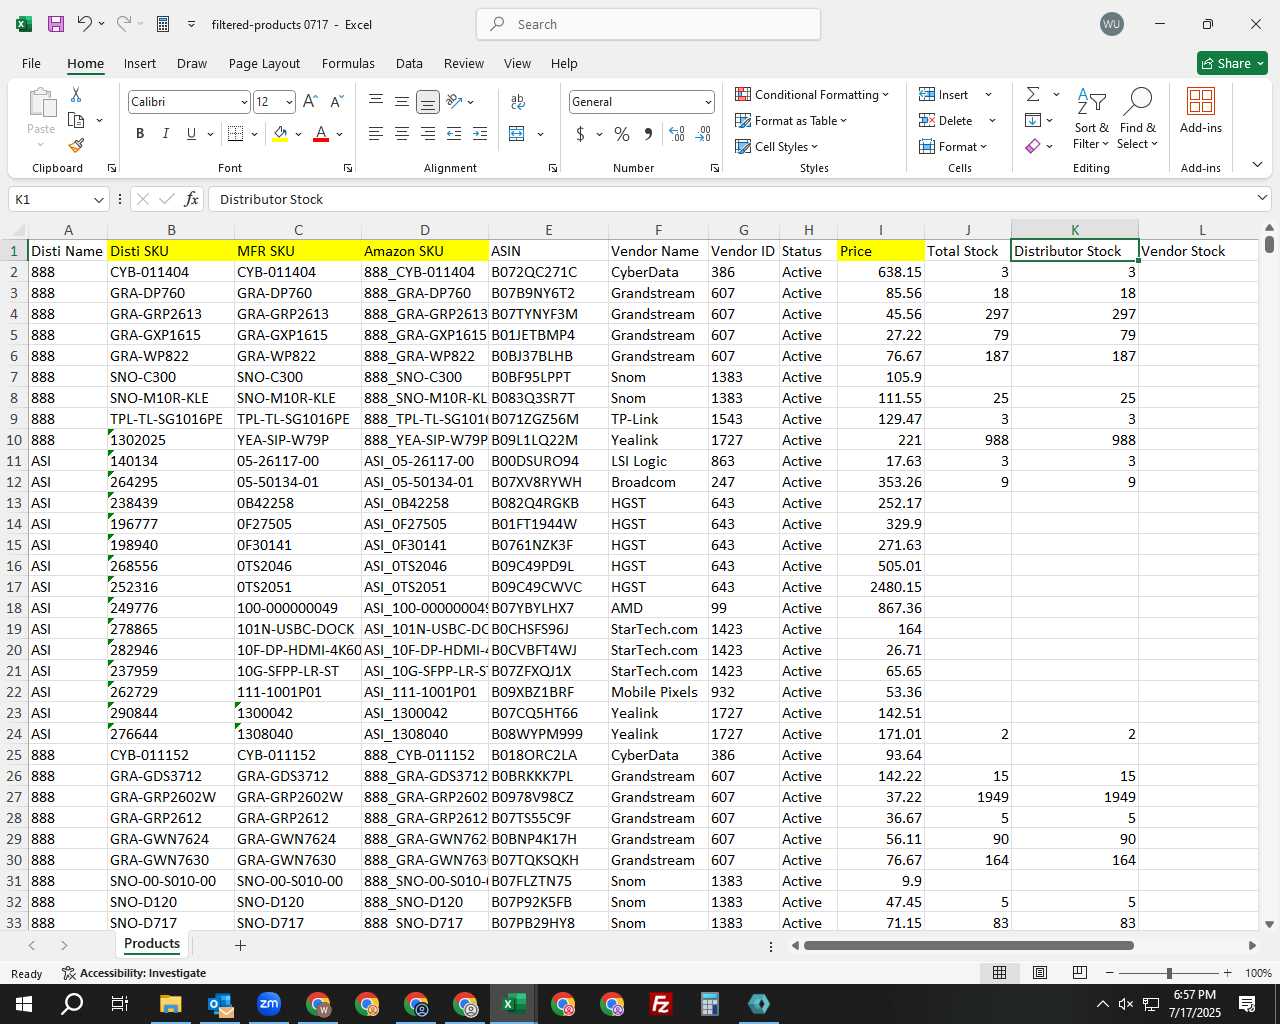
Task: Click the Borders icon
Action: 236,134
